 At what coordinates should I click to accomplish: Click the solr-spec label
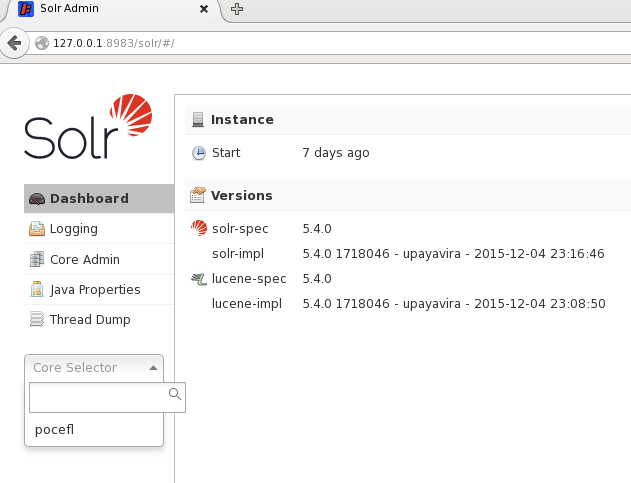[x=240, y=229]
